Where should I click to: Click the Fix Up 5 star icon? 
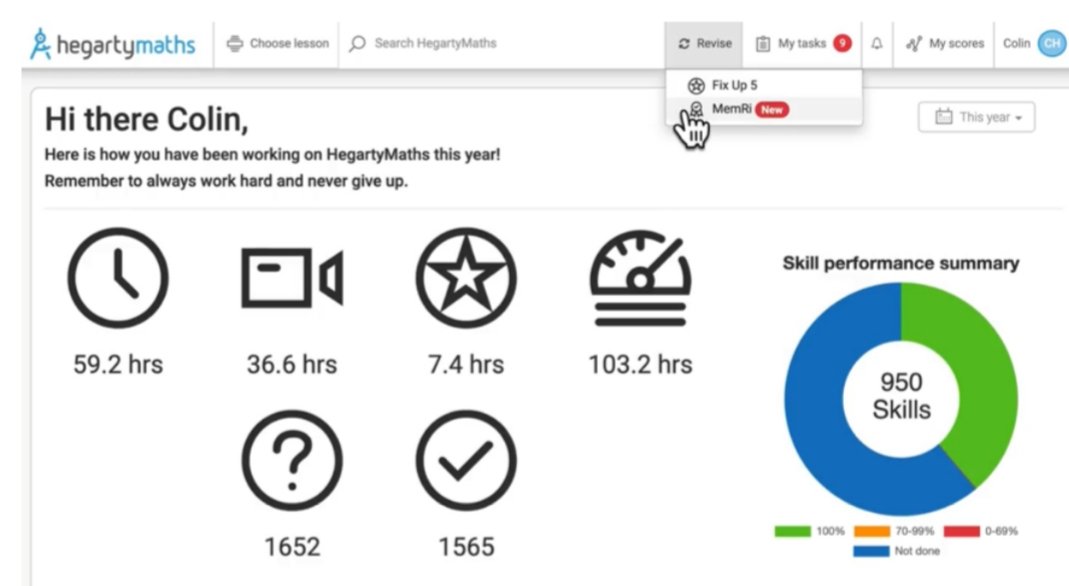[x=695, y=85]
